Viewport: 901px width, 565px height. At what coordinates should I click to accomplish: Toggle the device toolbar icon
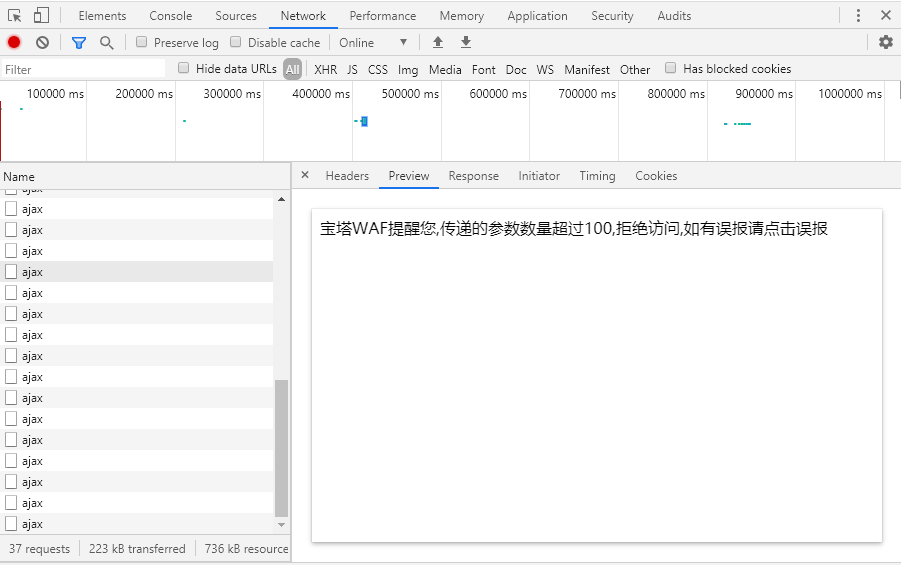41,15
